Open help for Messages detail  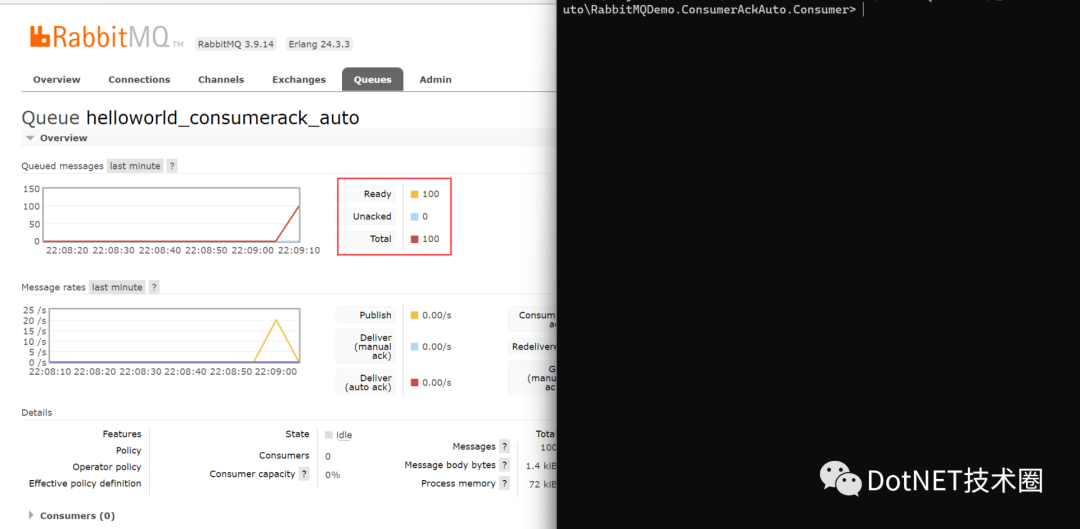(x=505, y=446)
